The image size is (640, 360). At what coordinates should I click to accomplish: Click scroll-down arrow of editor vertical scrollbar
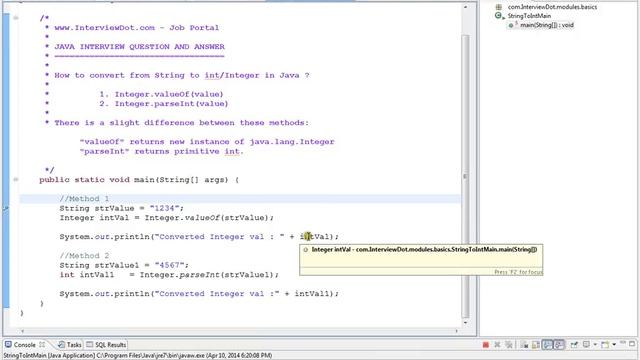click(x=465, y=323)
